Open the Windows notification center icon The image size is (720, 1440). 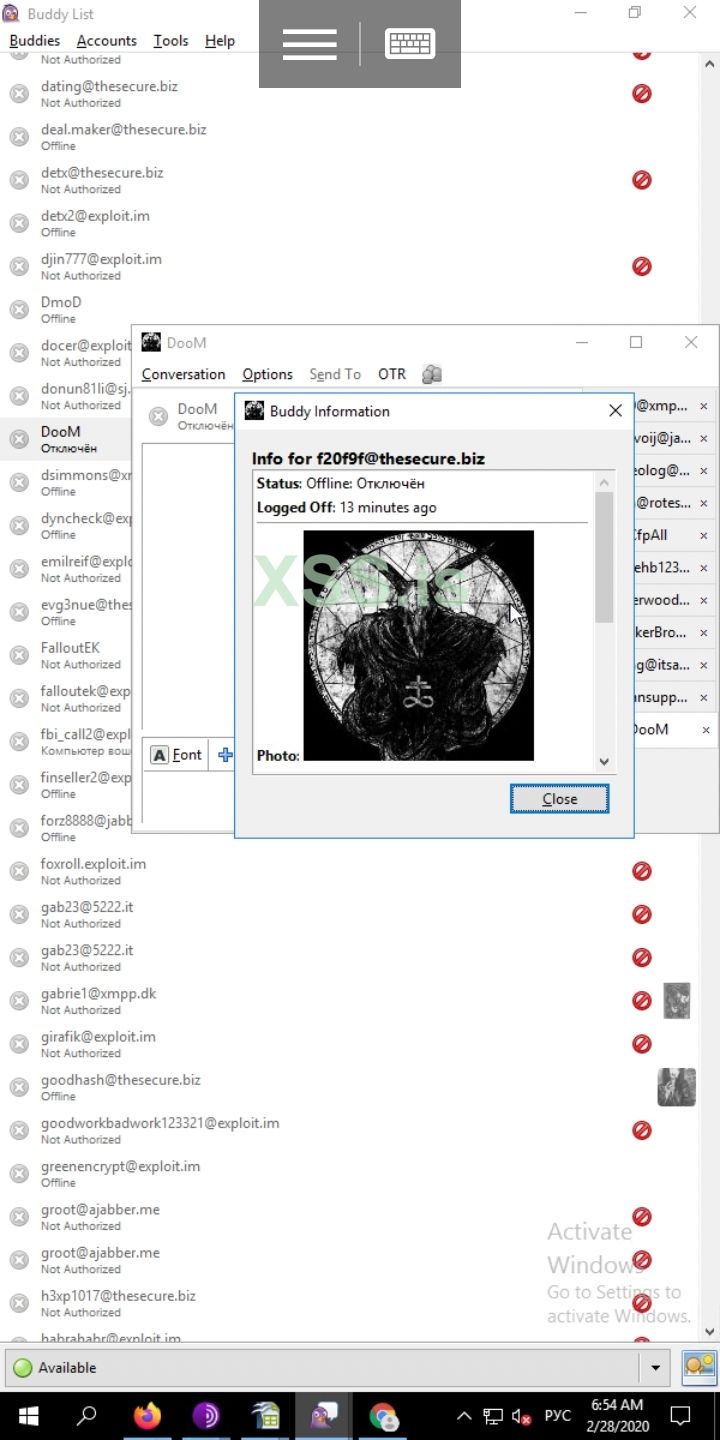[680, 1416]
